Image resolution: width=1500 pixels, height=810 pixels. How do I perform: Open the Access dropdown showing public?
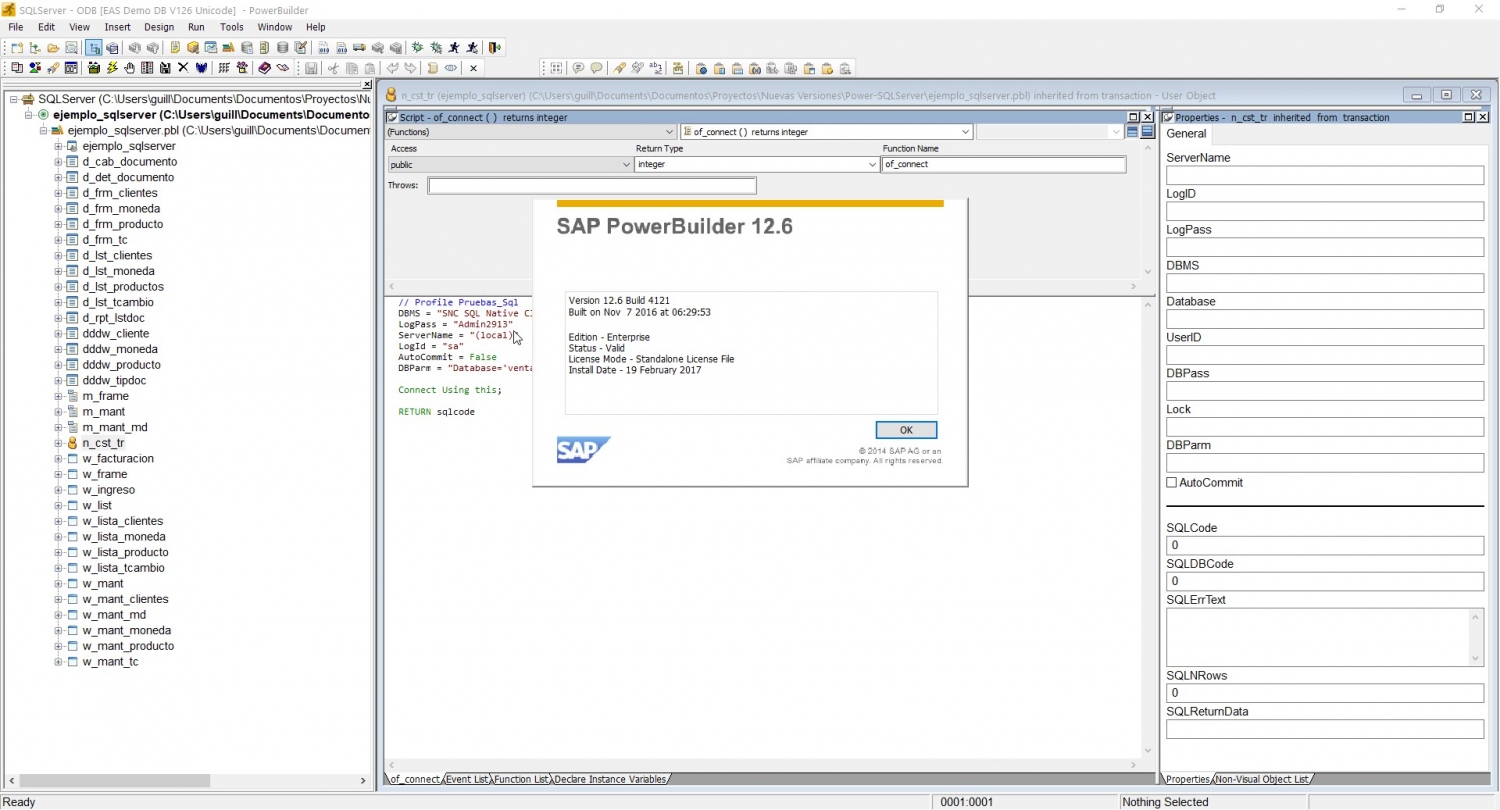[x=626, y=165]
